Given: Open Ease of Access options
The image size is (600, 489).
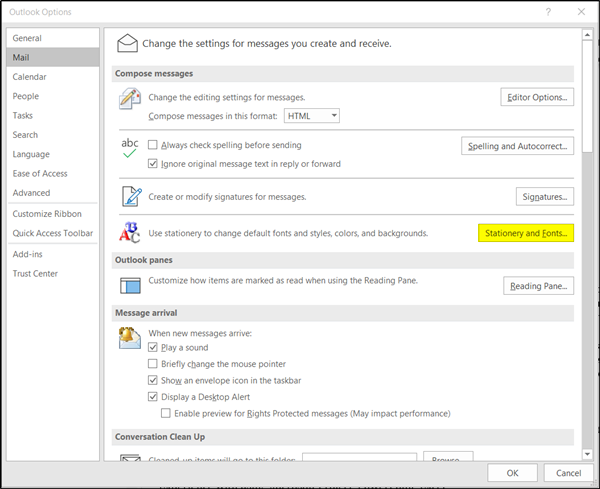Looking at the screenshot, I should [x=53, y=173].
